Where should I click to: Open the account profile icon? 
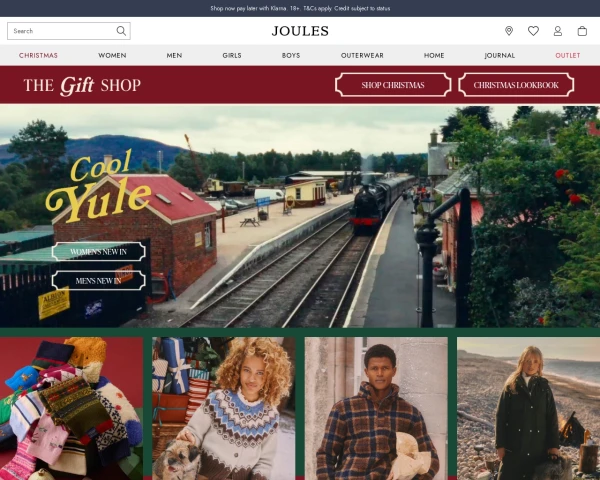558,31
